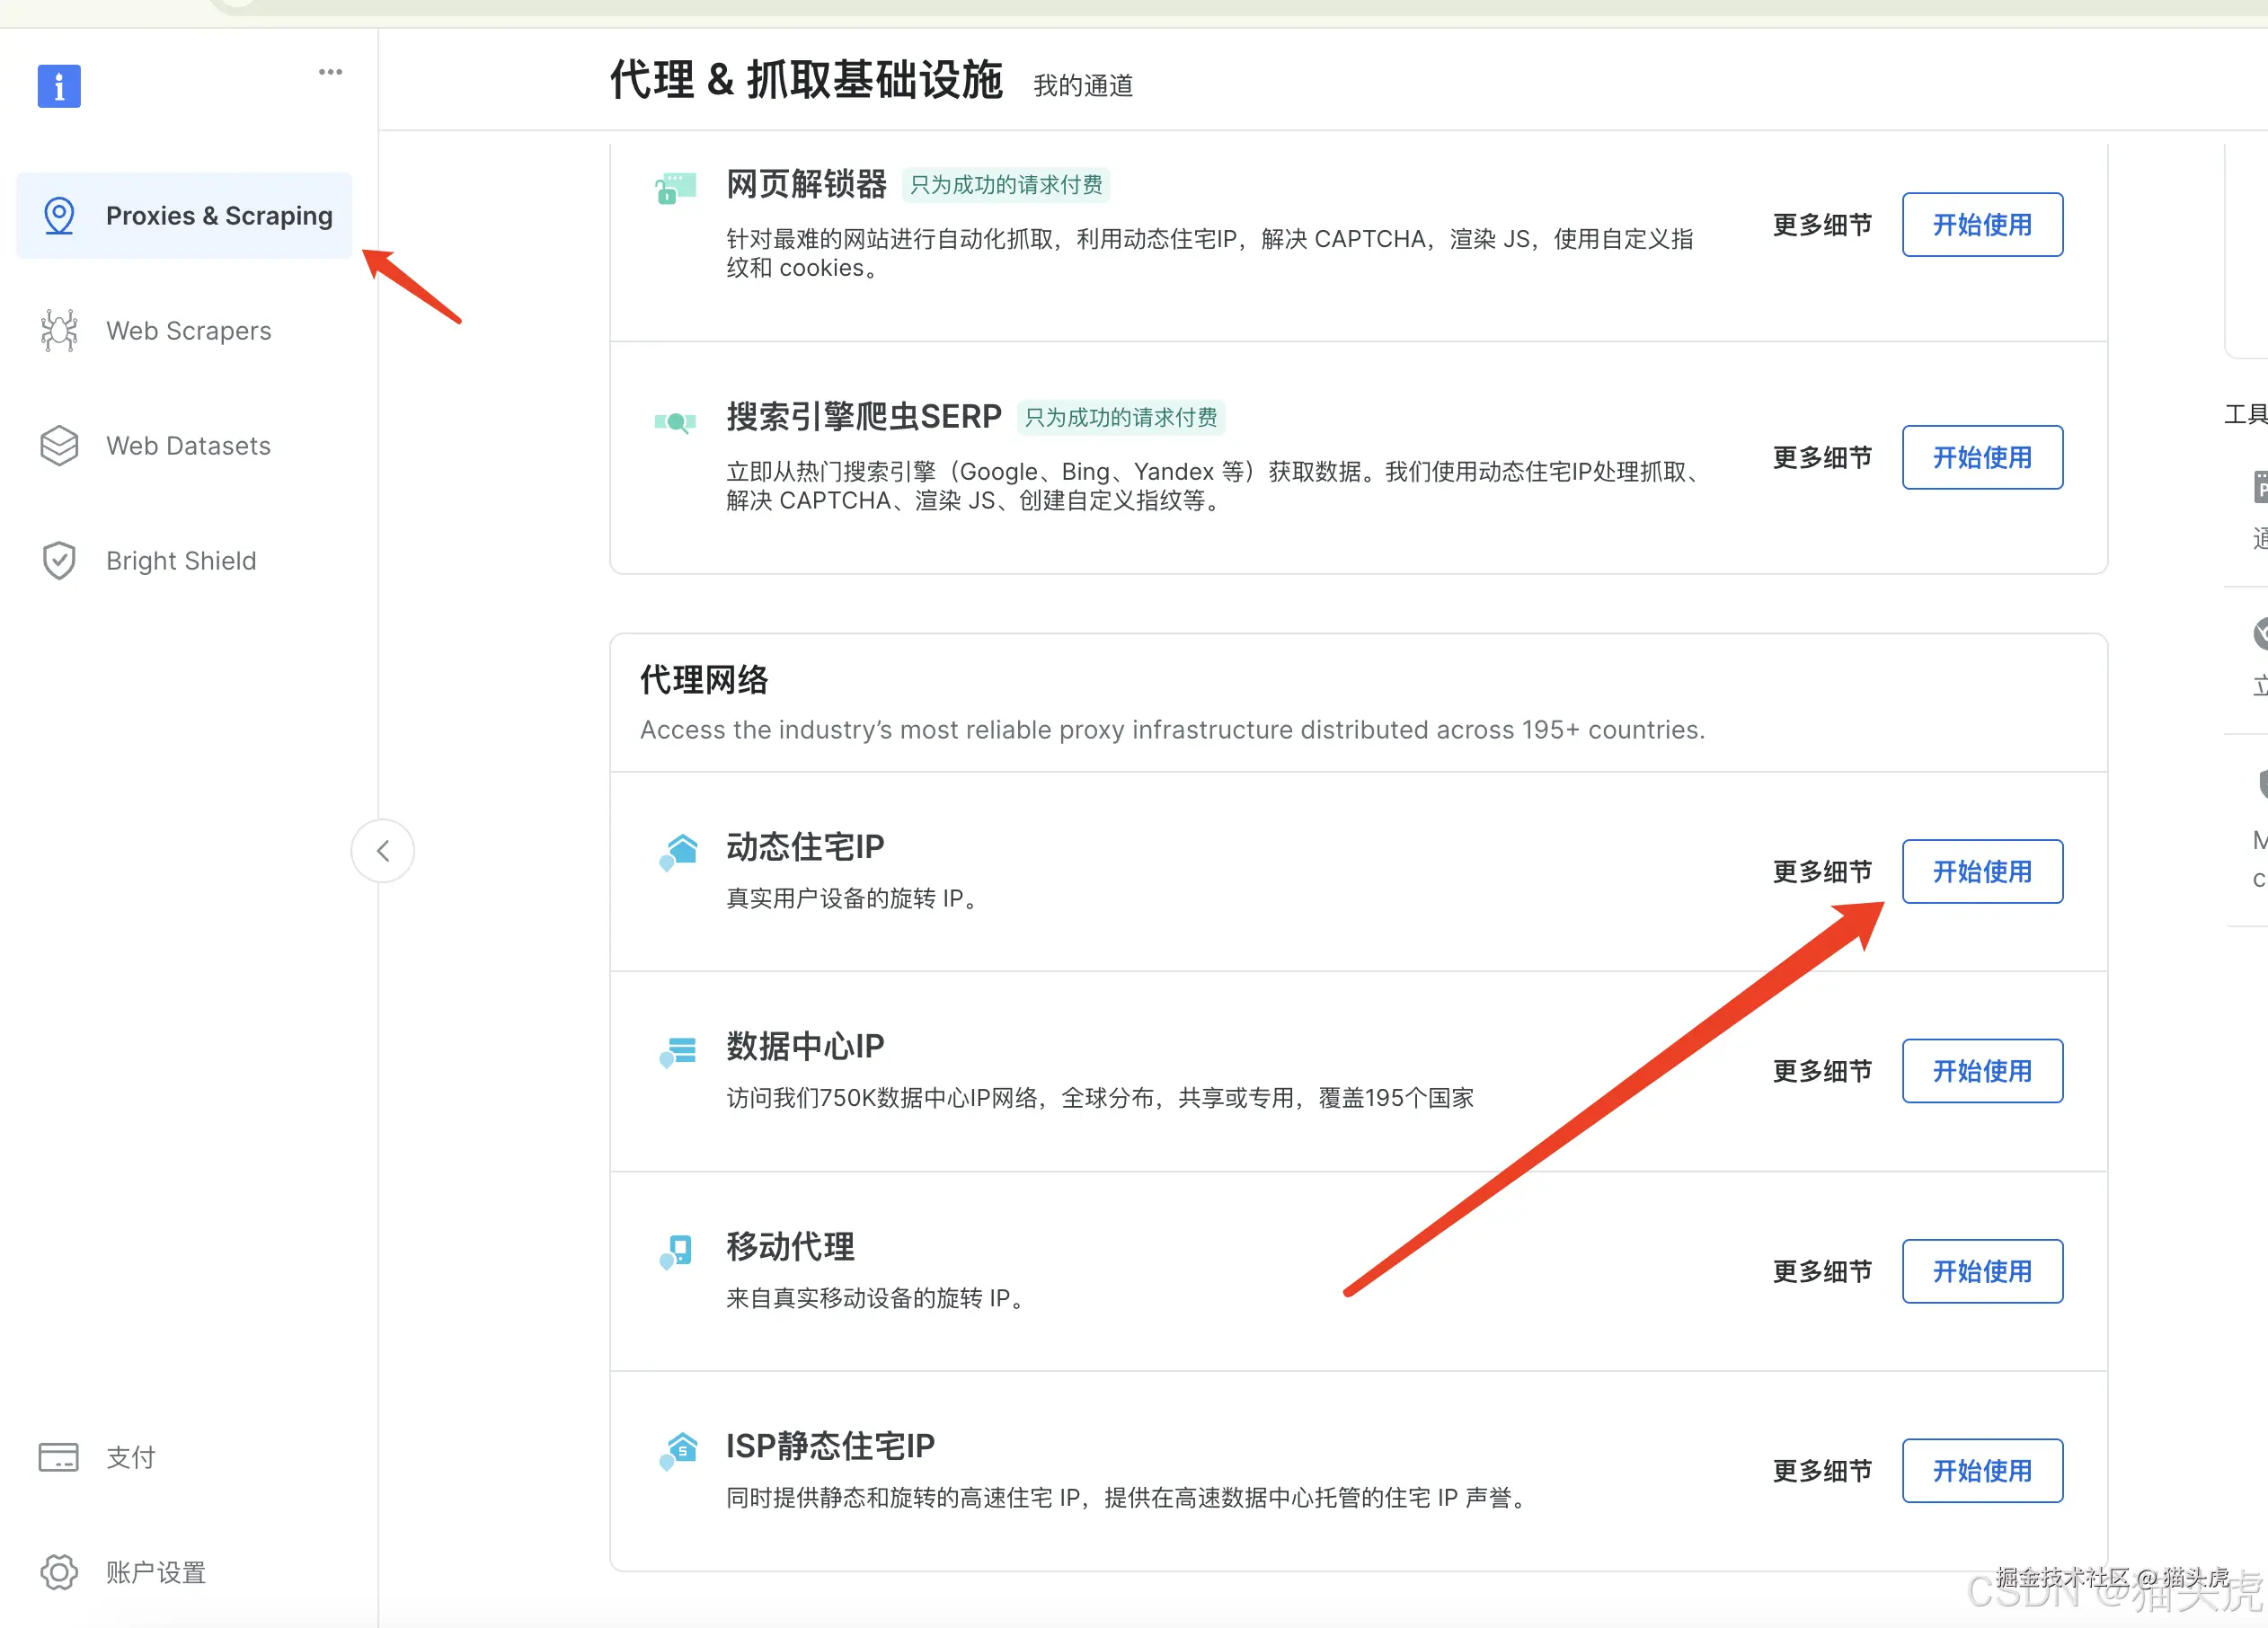Open 更多细节 for 搜索引擎爬虫SERP

[x=1821, y=457]
